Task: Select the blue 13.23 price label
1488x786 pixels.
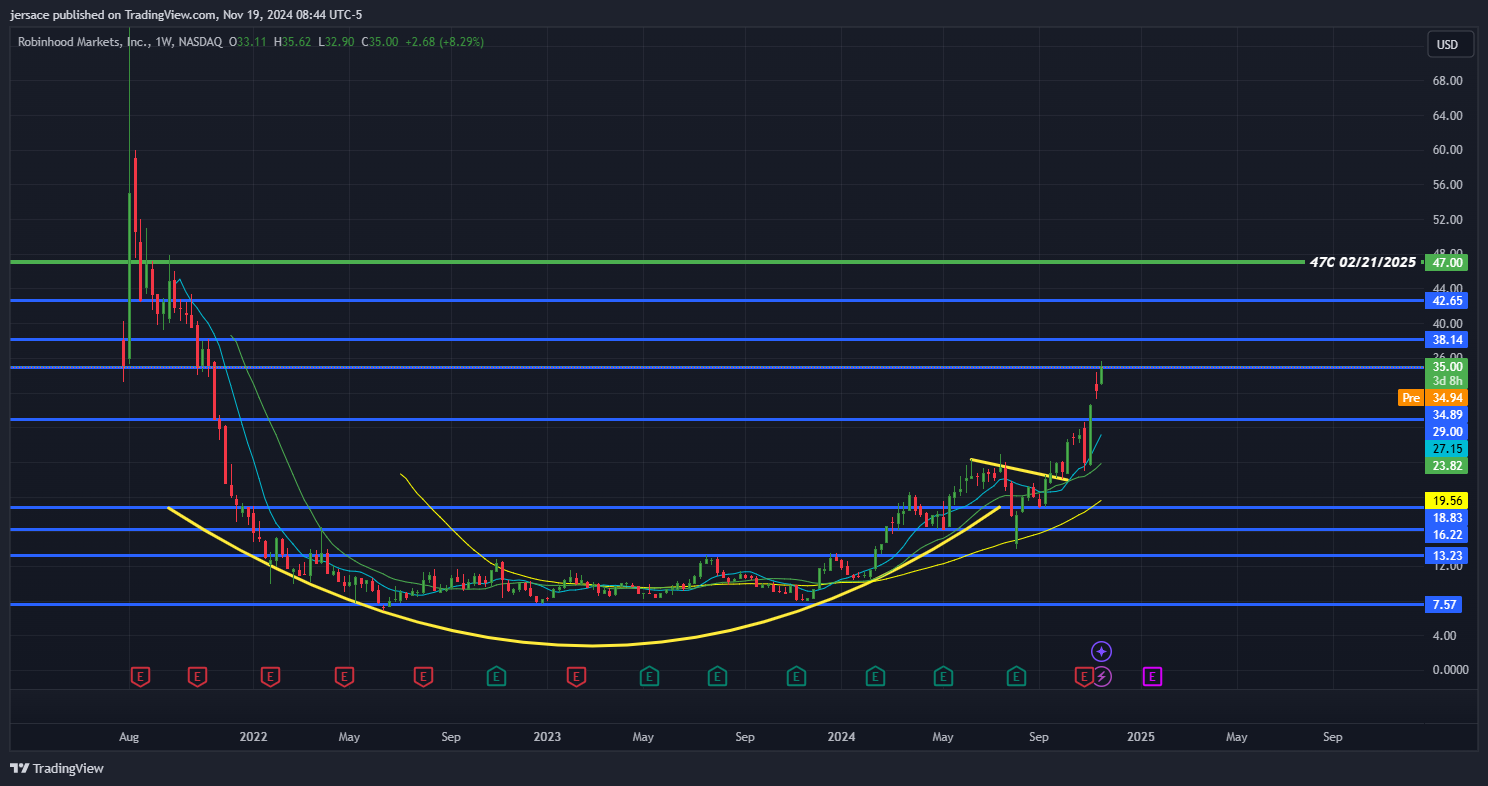Action: 1447,556
